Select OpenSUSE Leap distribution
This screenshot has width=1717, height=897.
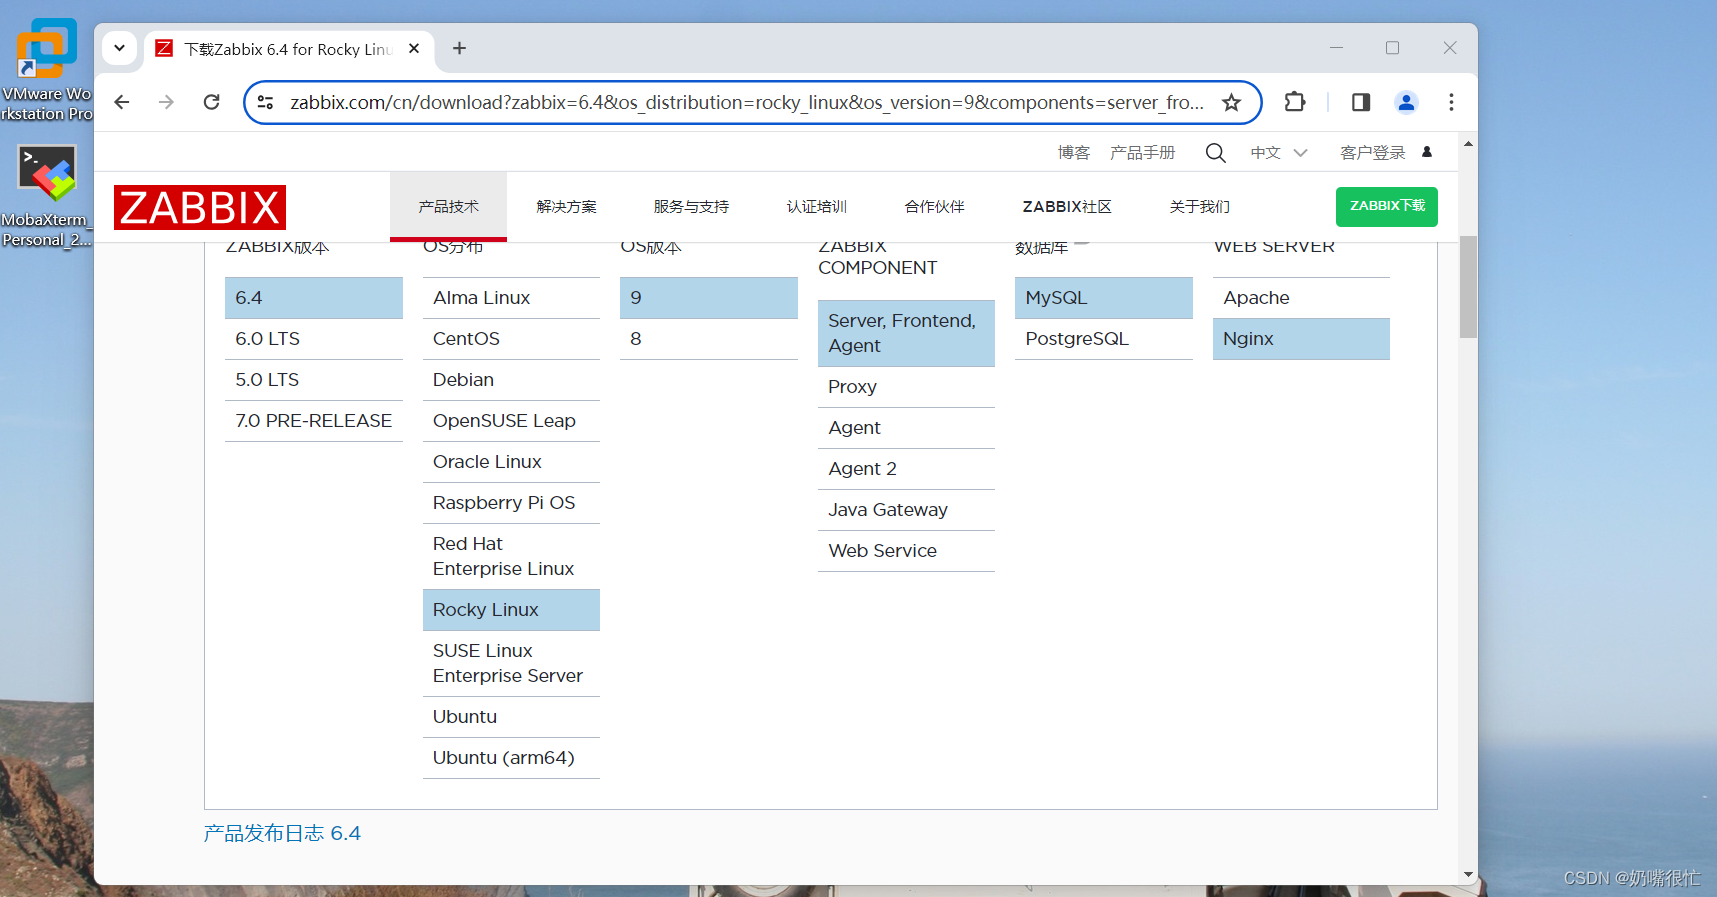[511, 421]
